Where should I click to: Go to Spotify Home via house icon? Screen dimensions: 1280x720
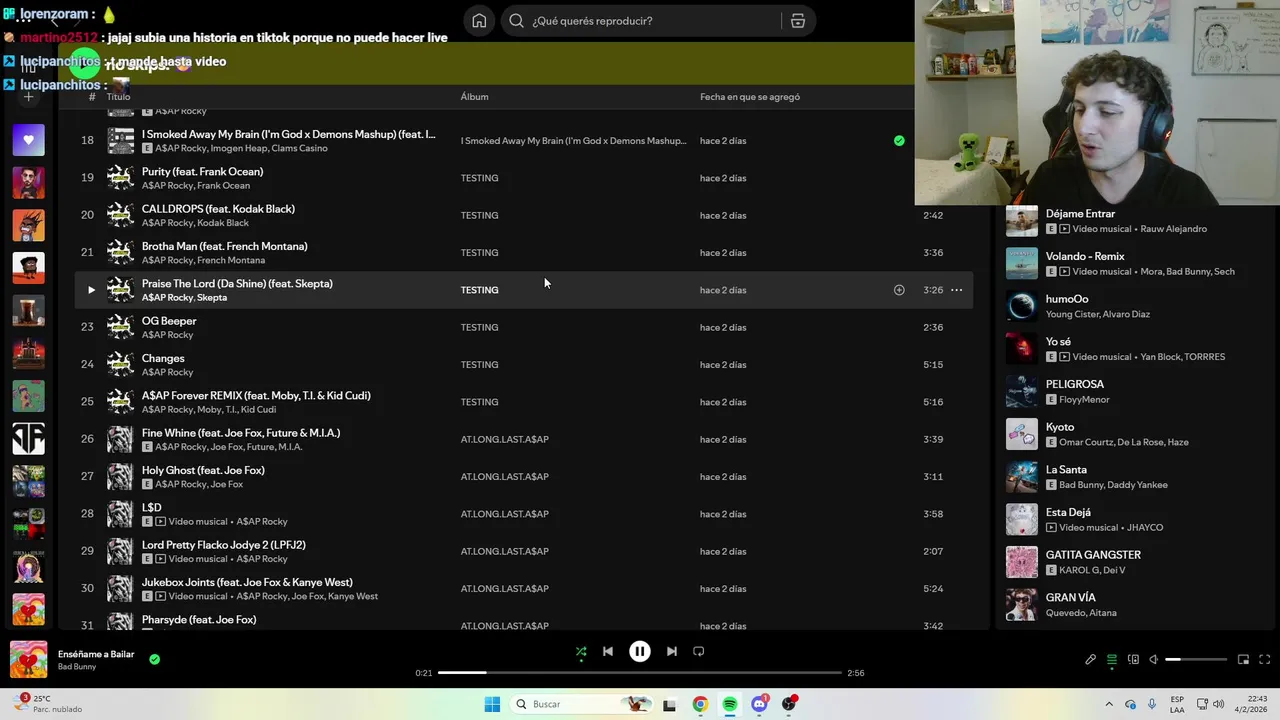click(479, 21)
